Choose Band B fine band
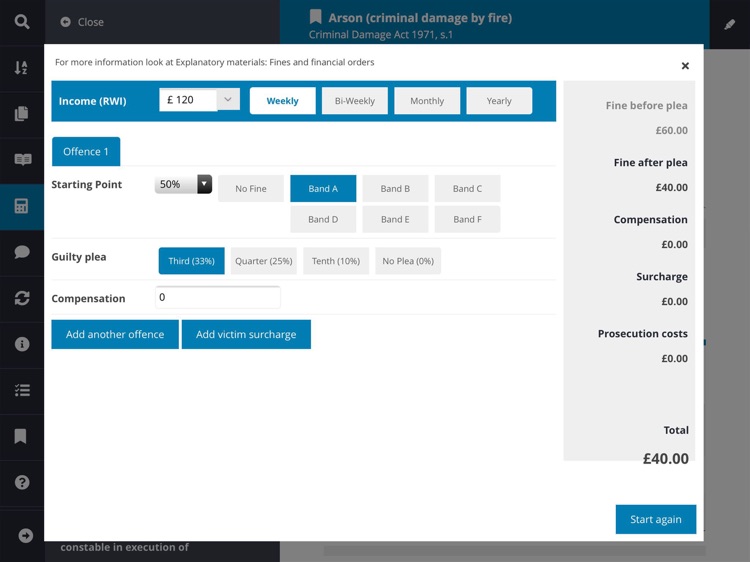This screenshot has width=750, height=562. click(395, 188)
